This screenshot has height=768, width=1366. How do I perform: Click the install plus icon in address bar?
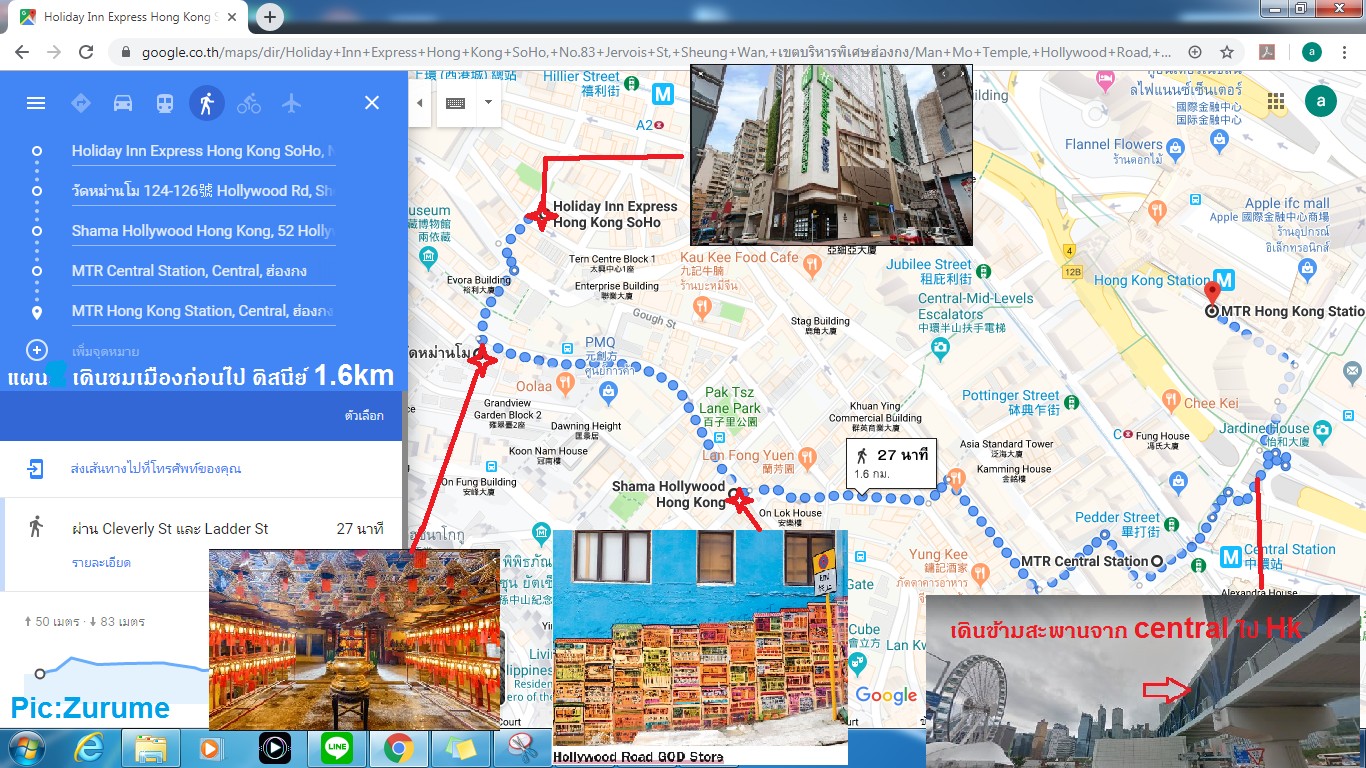pyautogui.click(x=1195, y=52)
